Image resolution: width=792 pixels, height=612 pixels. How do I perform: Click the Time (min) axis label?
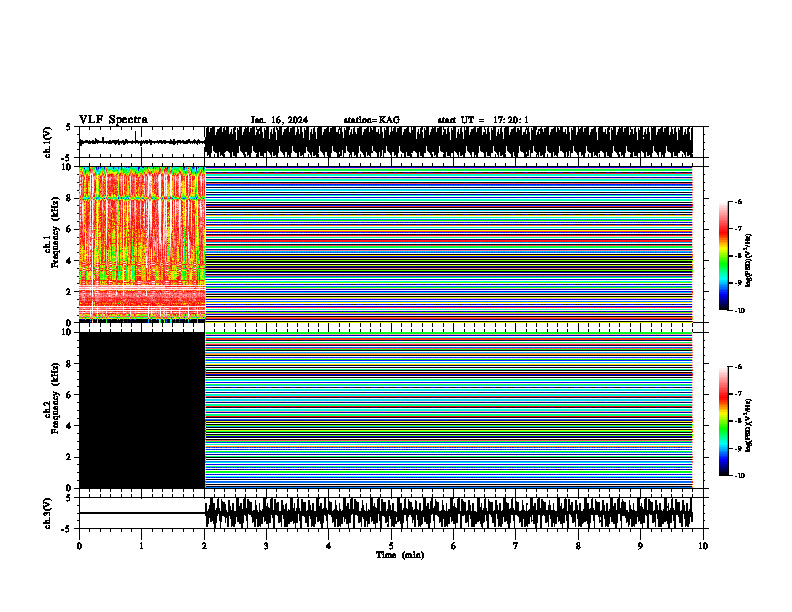pos(400,555)
